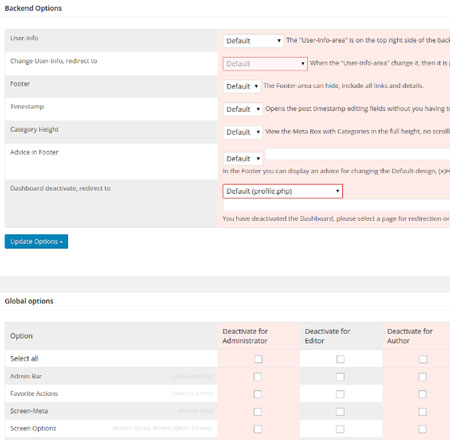Deactivate Screen-Meta for Author
Image resolution: width=450 pixels, height=440 pixels.
click(x=422, y=412)
